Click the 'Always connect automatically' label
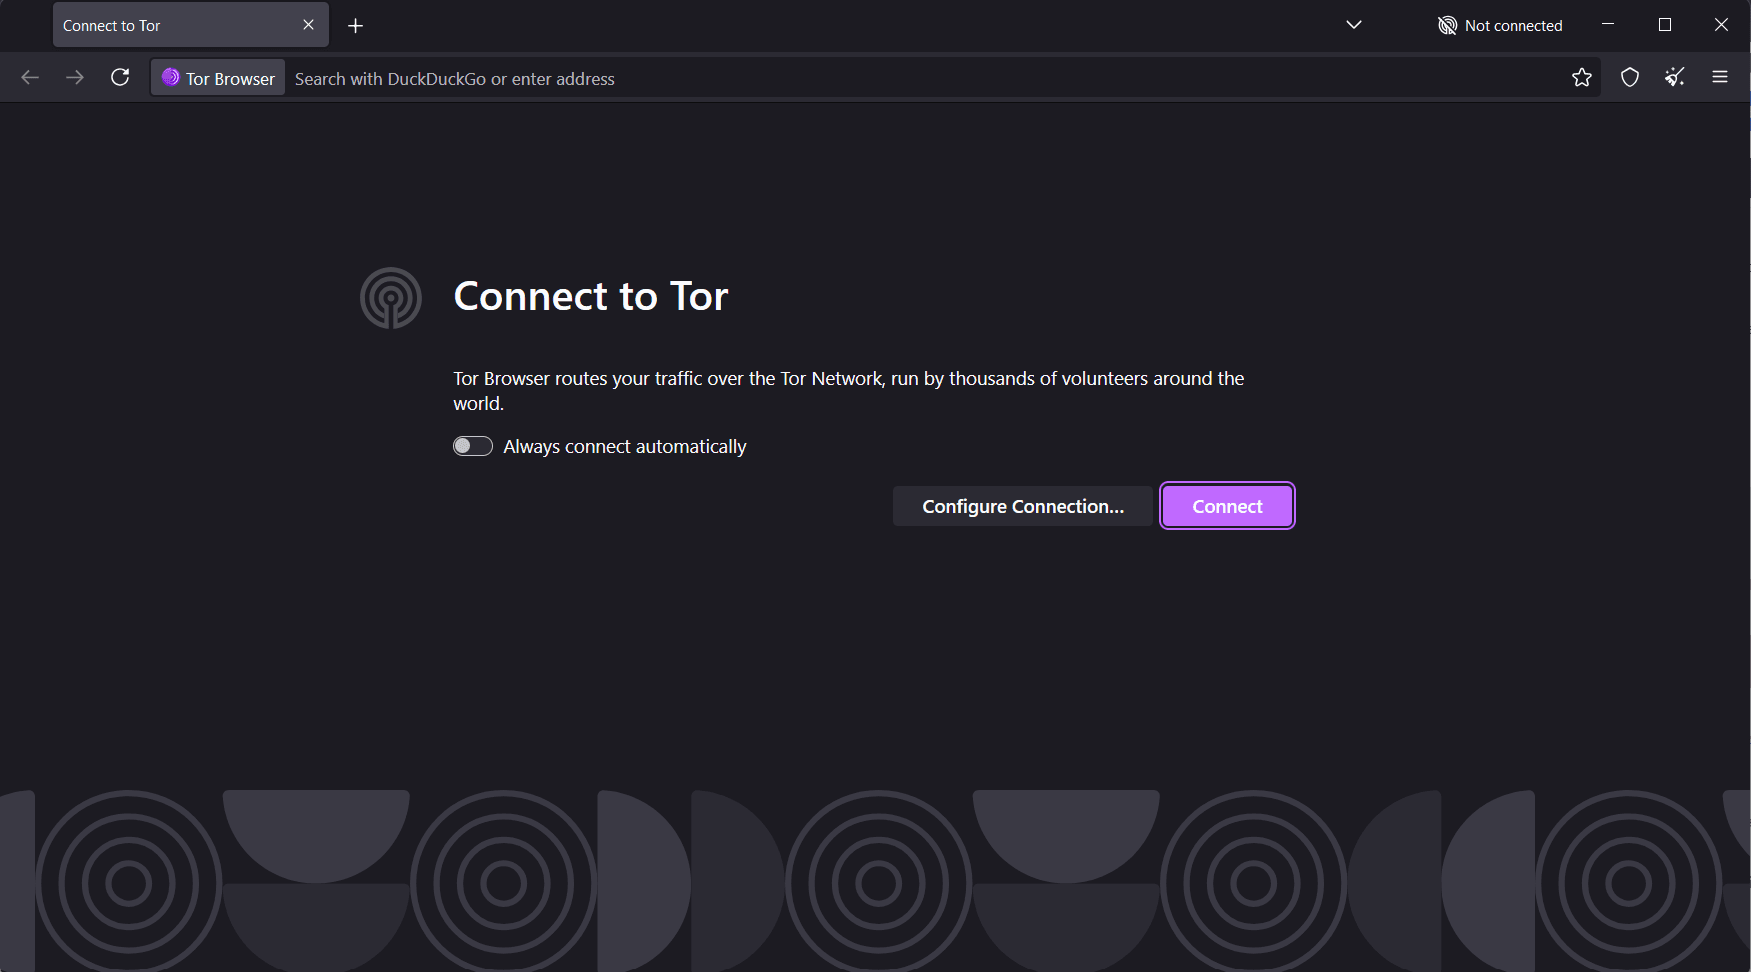This screenshot has height=972, width=1751. click(624, 447)
